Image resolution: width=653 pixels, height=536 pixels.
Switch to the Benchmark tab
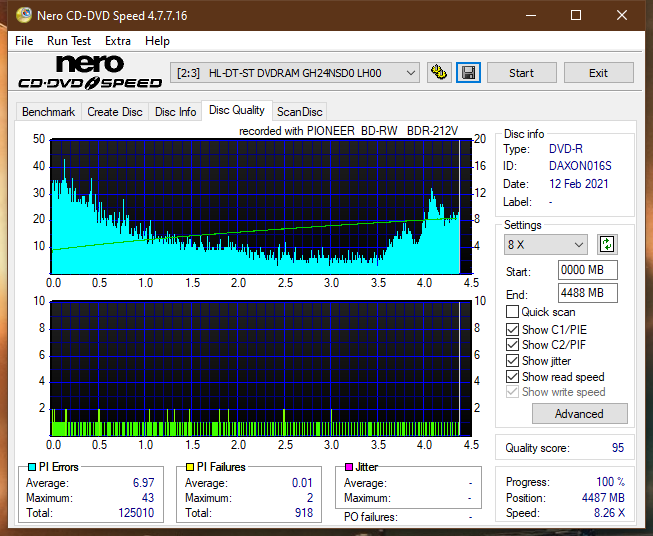[x=48, y=112]
